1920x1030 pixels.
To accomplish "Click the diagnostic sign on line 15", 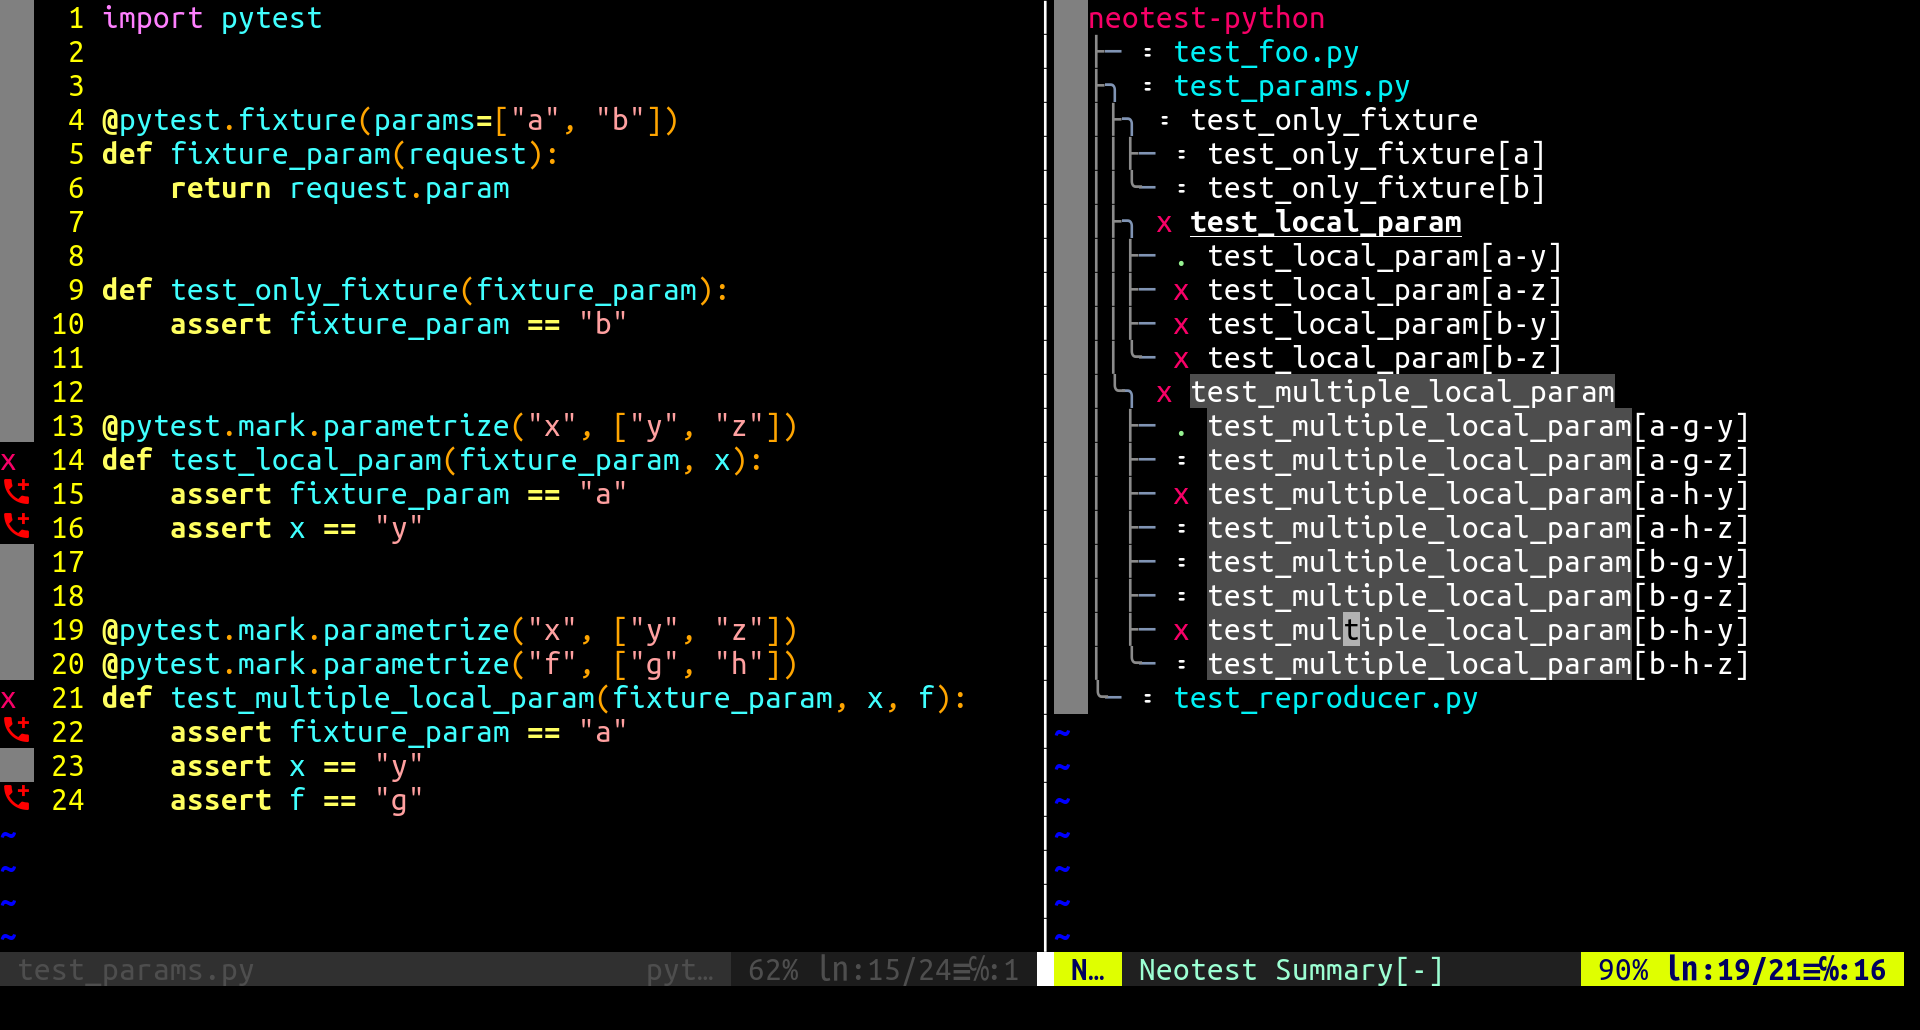I will point(17,492).
